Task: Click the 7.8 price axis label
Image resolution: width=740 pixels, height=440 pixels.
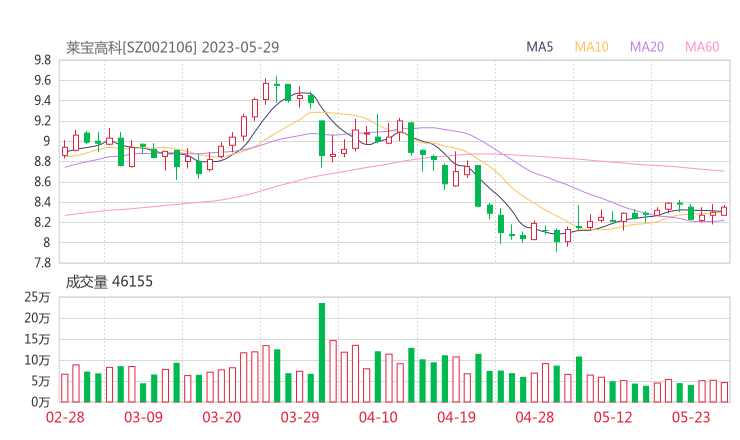Action: [x=42, y=263]
